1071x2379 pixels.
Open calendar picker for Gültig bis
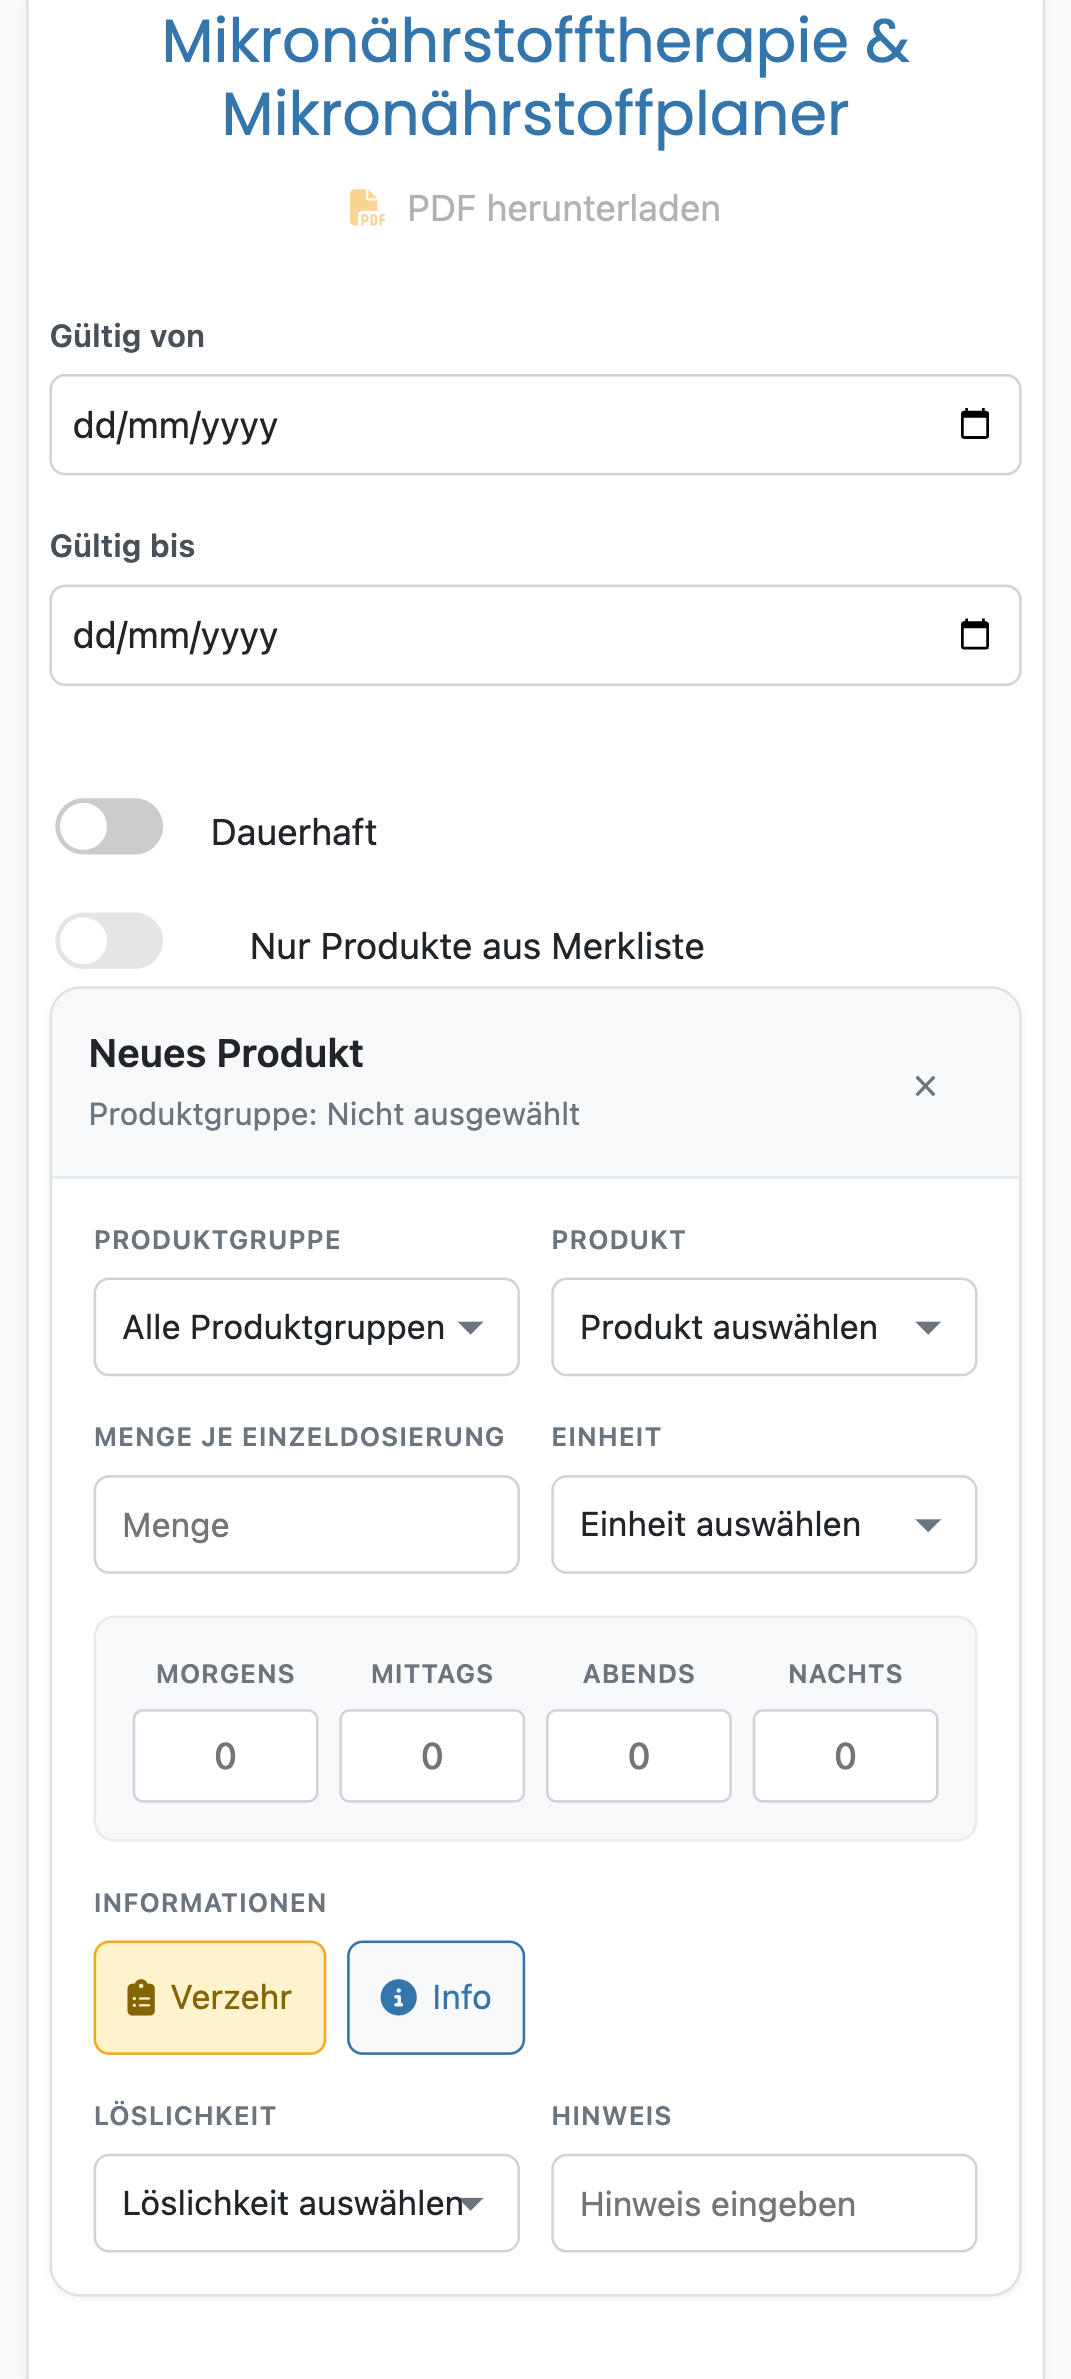[x=974, y=634]
